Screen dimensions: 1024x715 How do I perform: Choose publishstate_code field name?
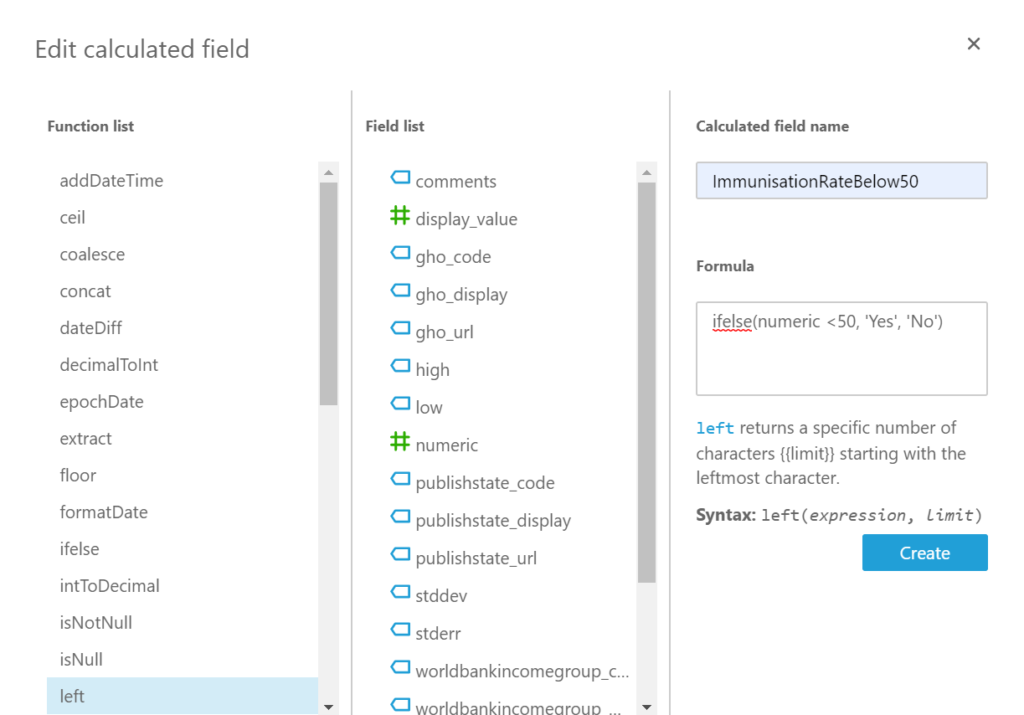point(485,483)
